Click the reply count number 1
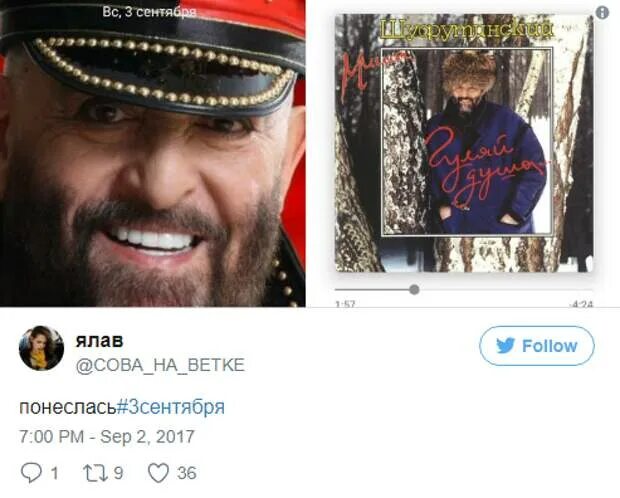 pyautogui.click(x=55, y=473)
